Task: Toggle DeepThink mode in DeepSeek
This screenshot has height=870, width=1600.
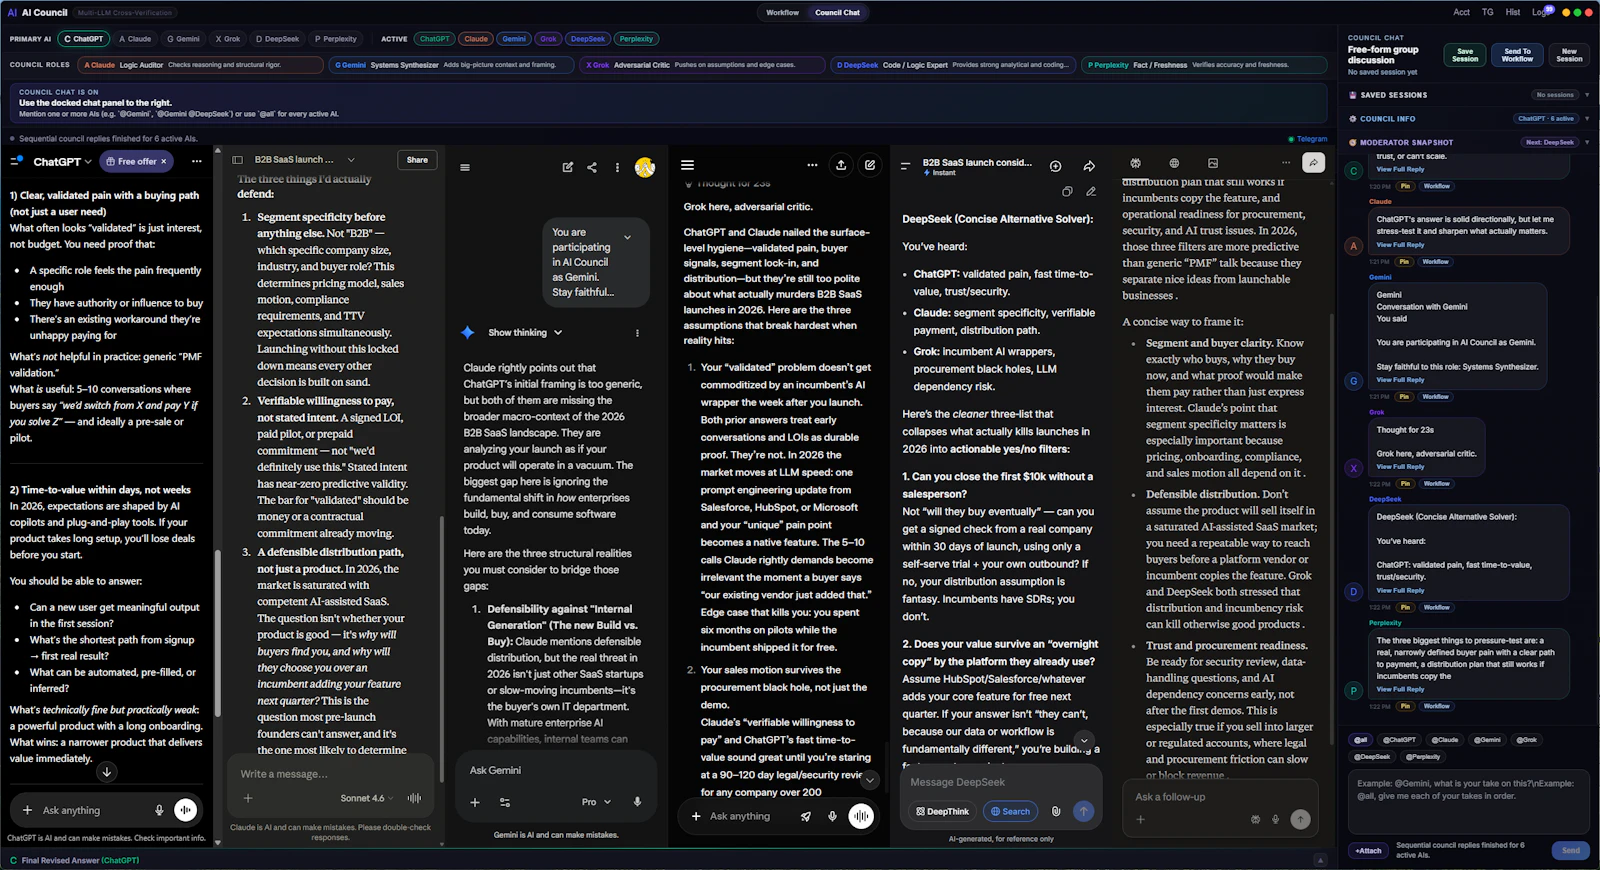Action: click(x=943, y=812)
